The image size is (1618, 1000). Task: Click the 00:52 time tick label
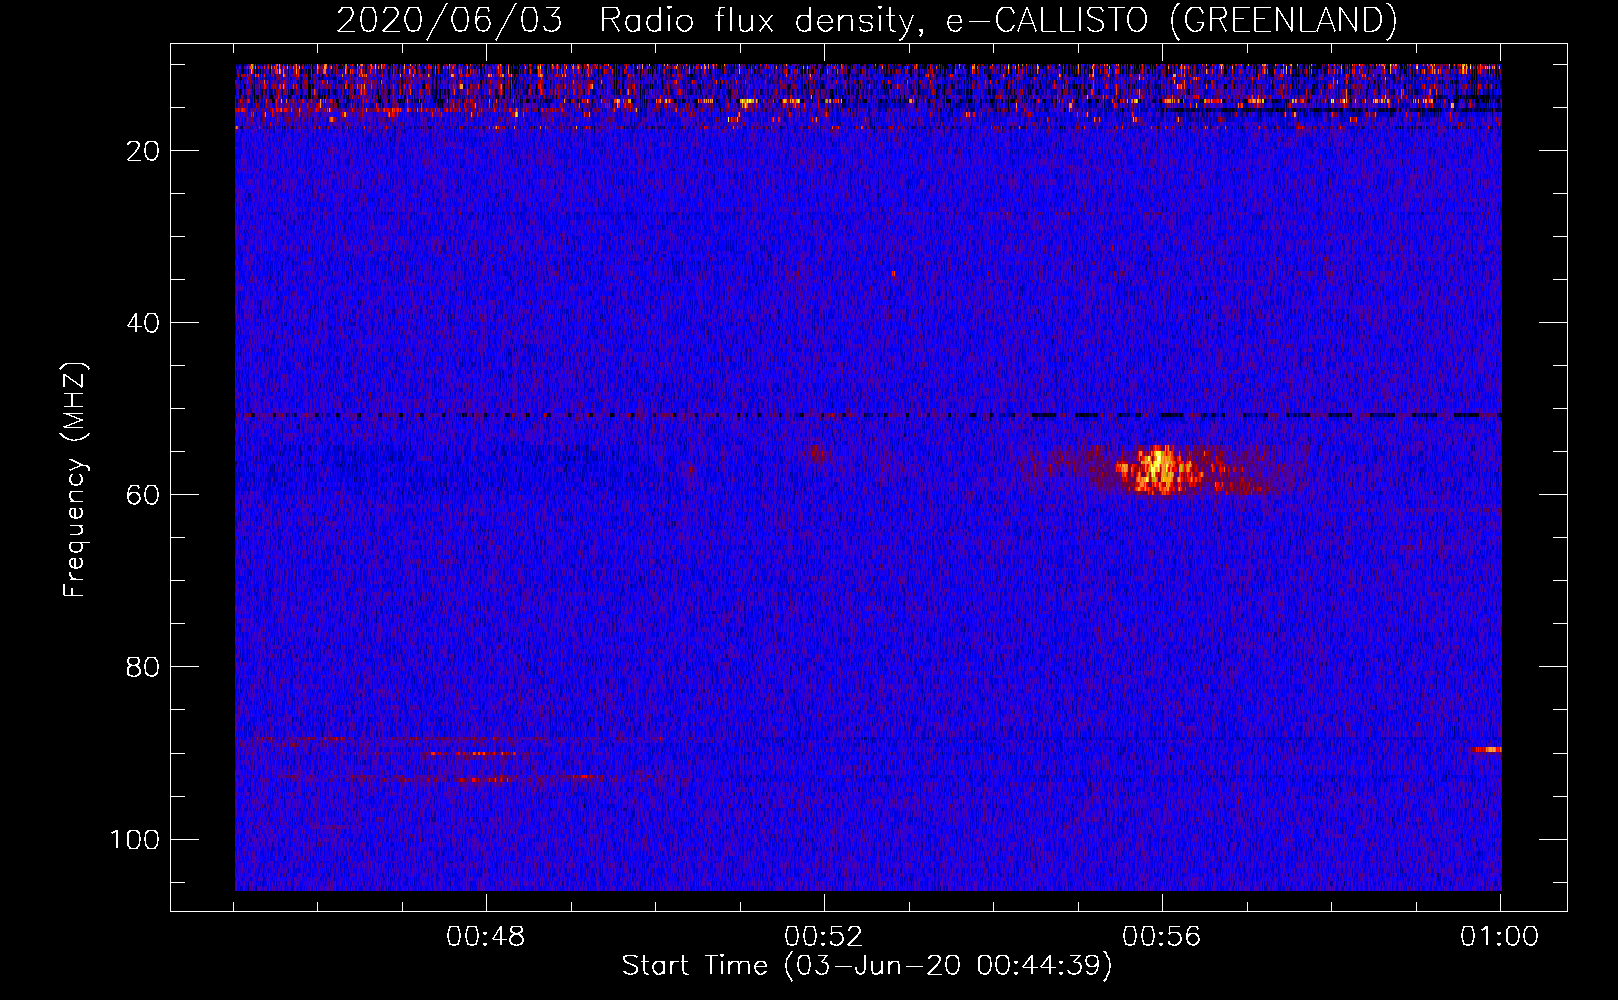tap(824, 937)
